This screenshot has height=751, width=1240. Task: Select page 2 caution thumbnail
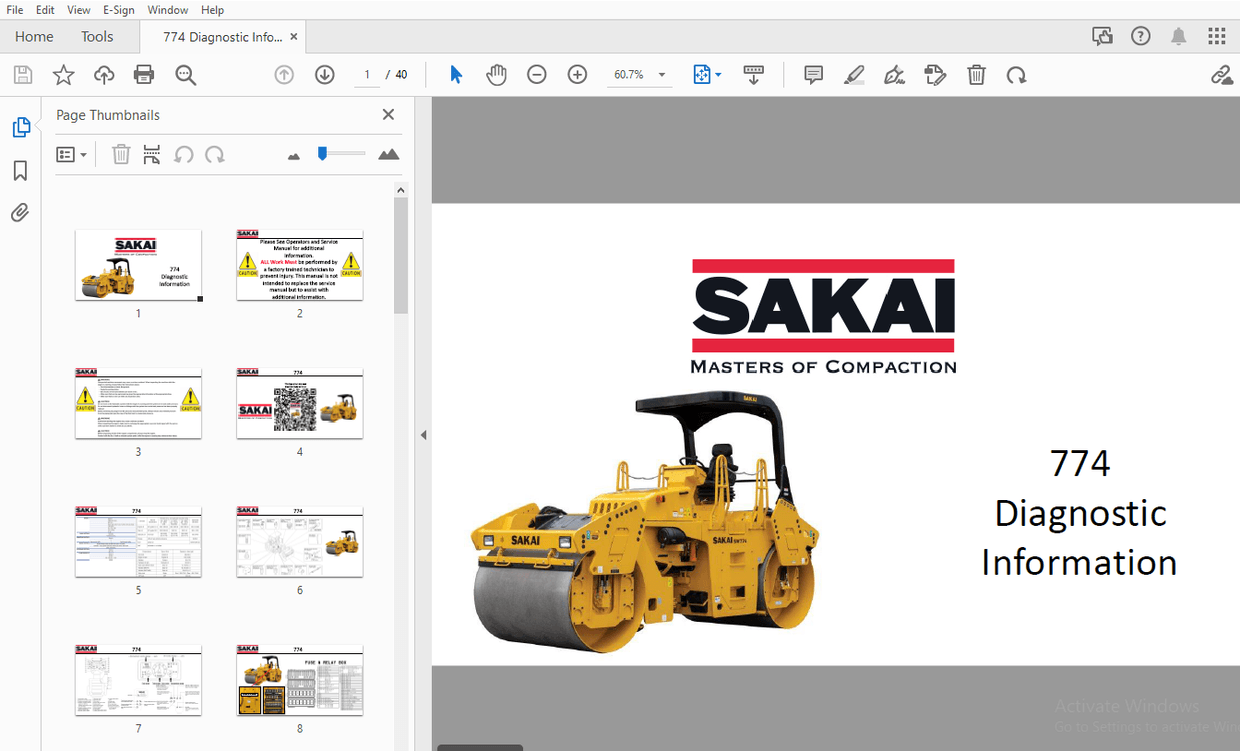click(299, 265)
